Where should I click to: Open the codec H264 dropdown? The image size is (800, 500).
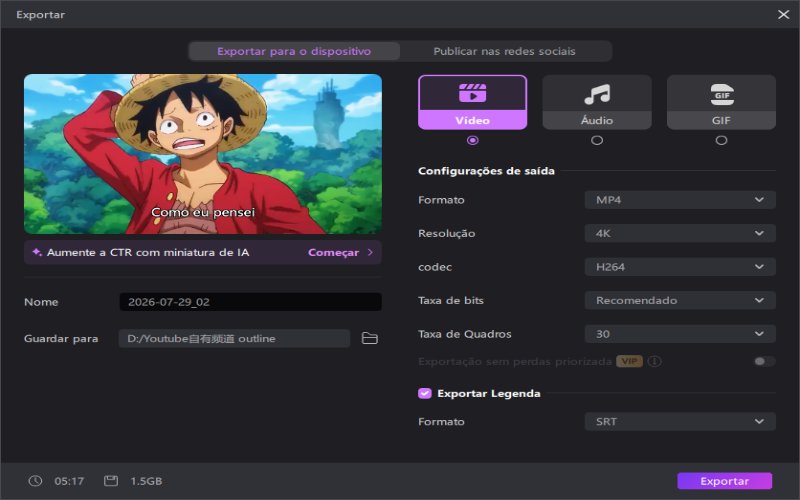click(x=680, y=267)
